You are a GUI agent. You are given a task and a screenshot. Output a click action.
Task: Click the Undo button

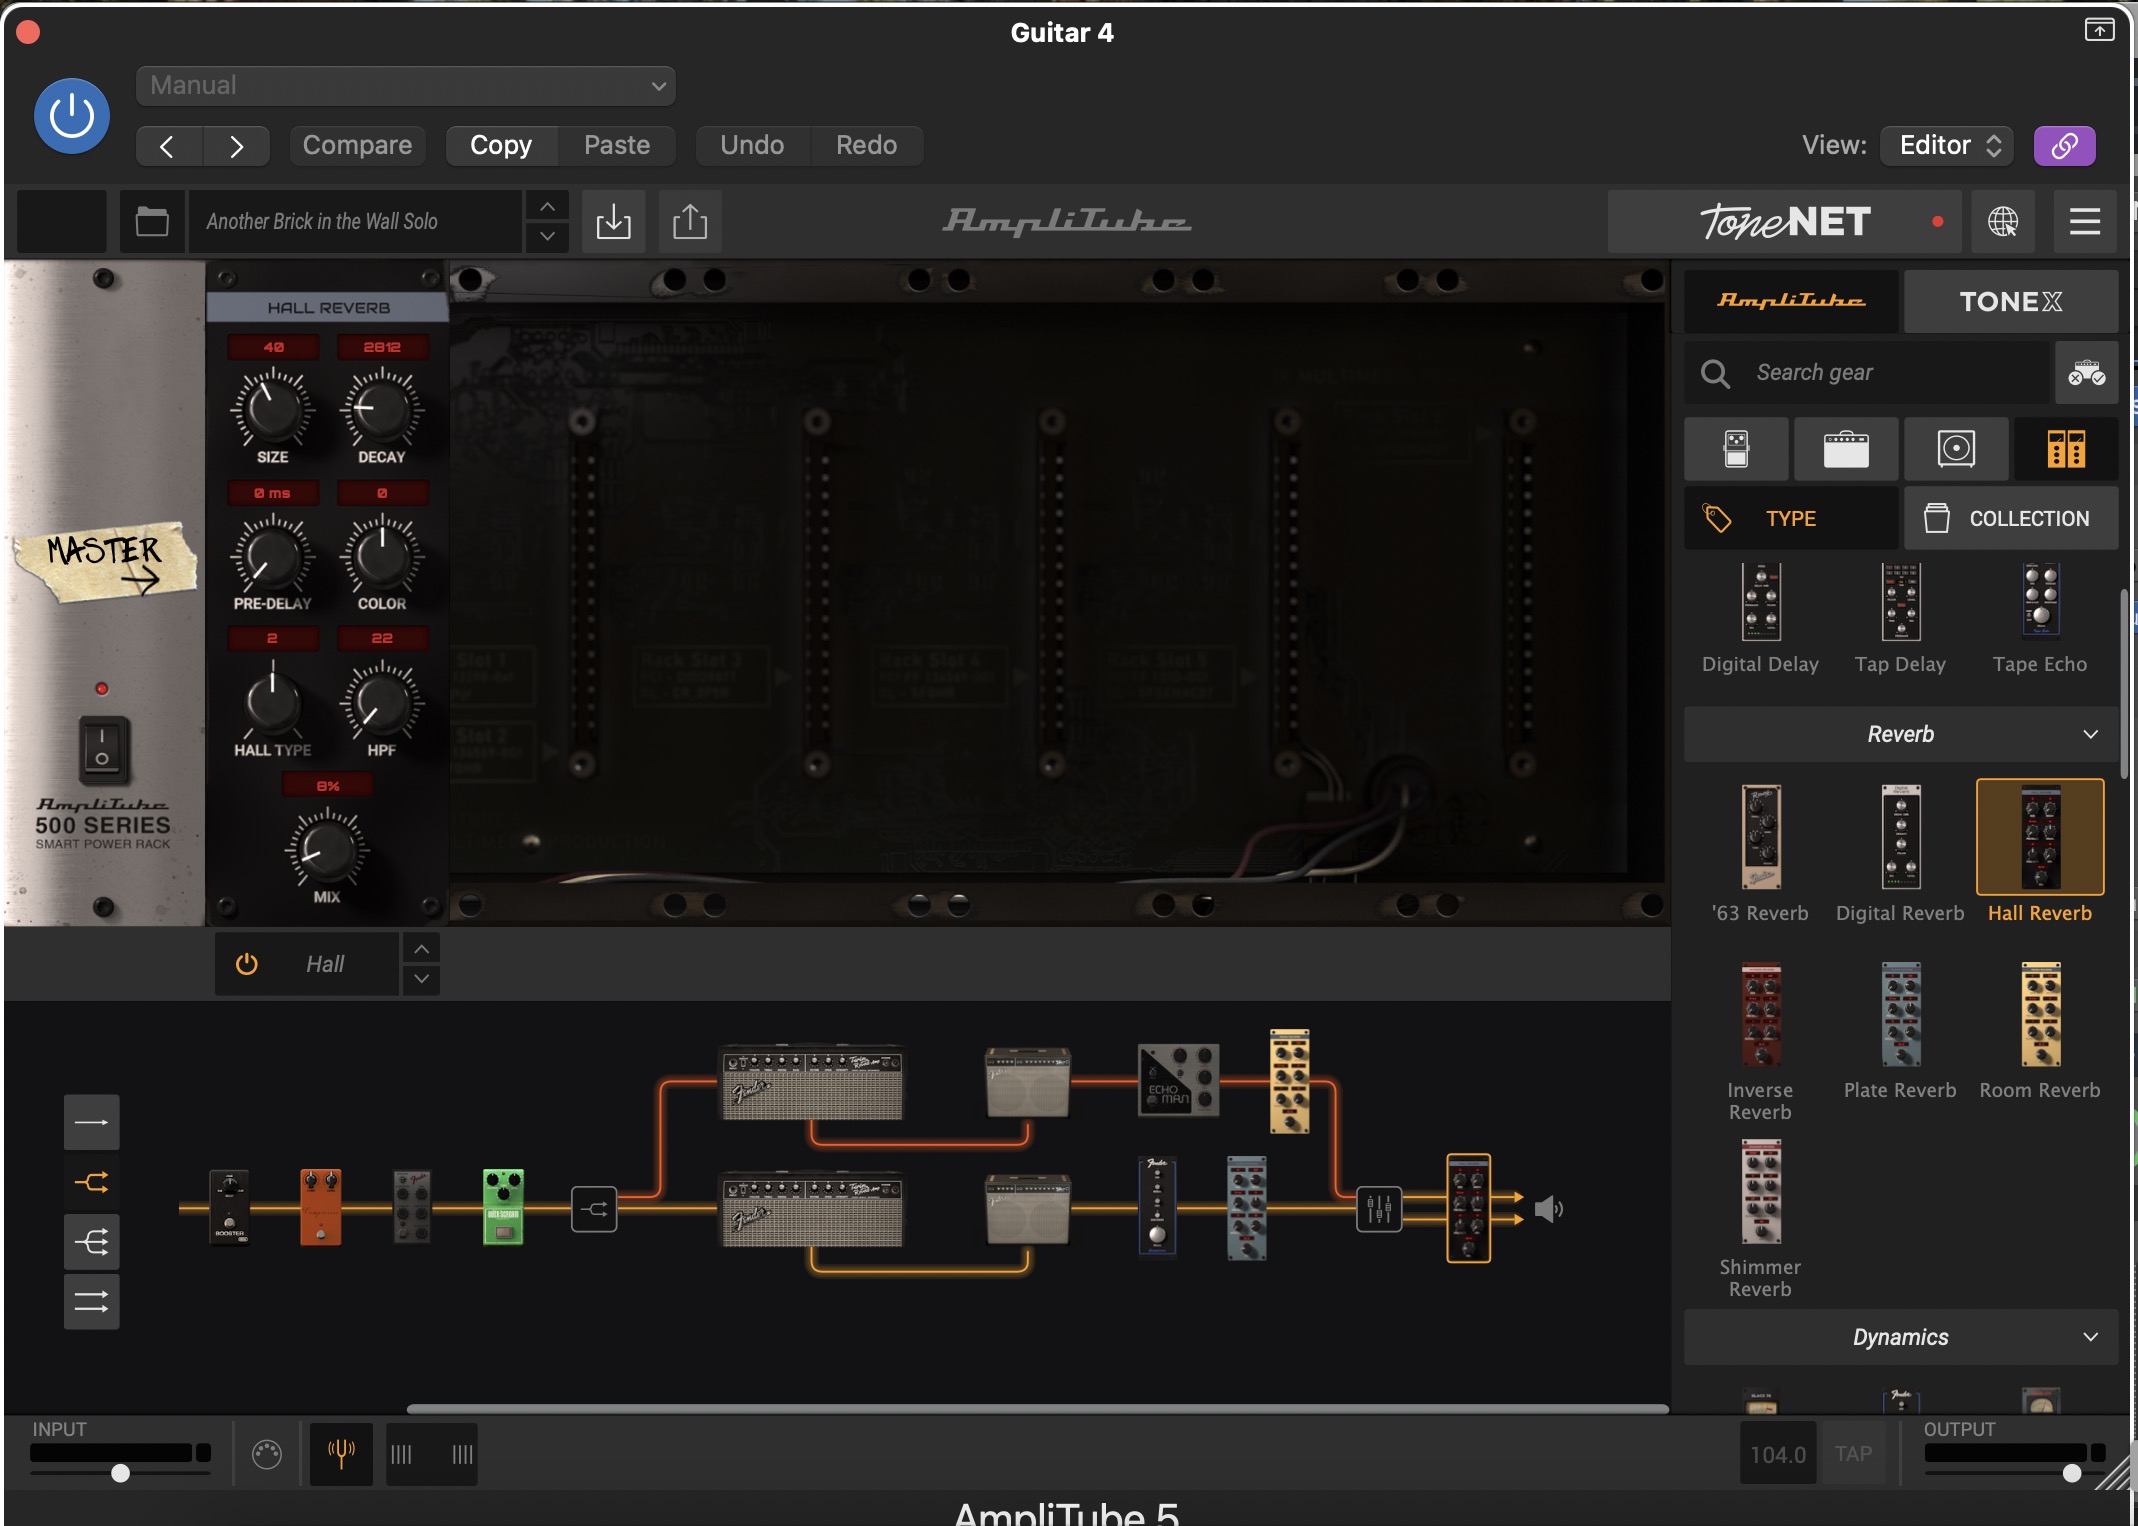[x=752, y=146]
